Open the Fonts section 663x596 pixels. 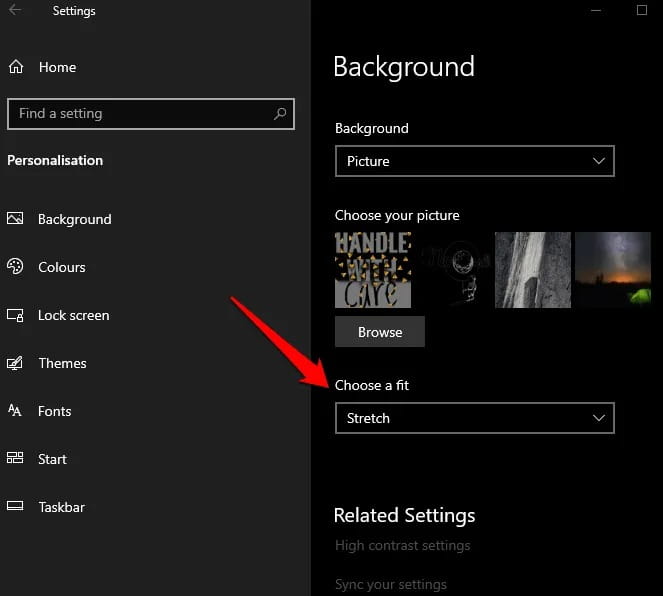[x=55, y=411]
